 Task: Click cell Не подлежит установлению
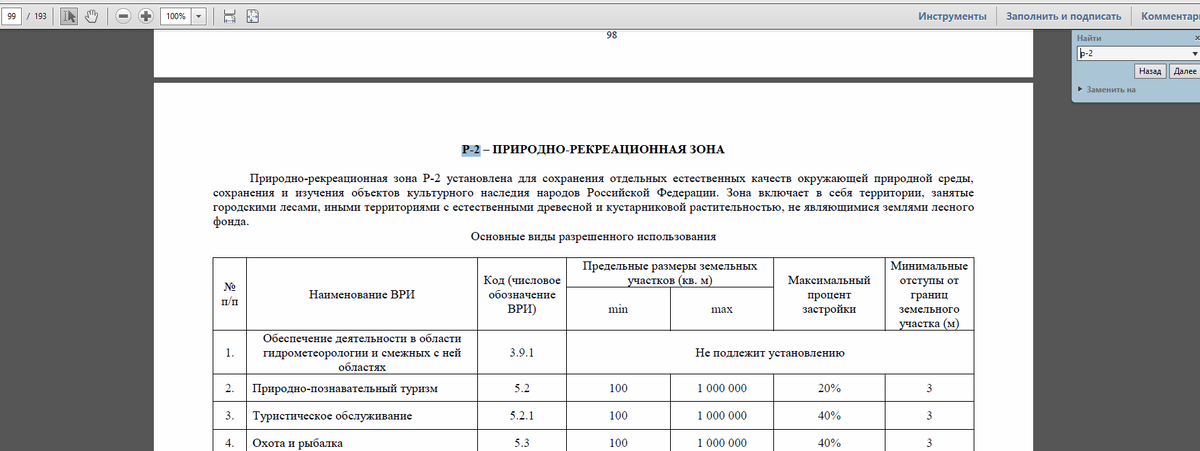click(770, 353)
